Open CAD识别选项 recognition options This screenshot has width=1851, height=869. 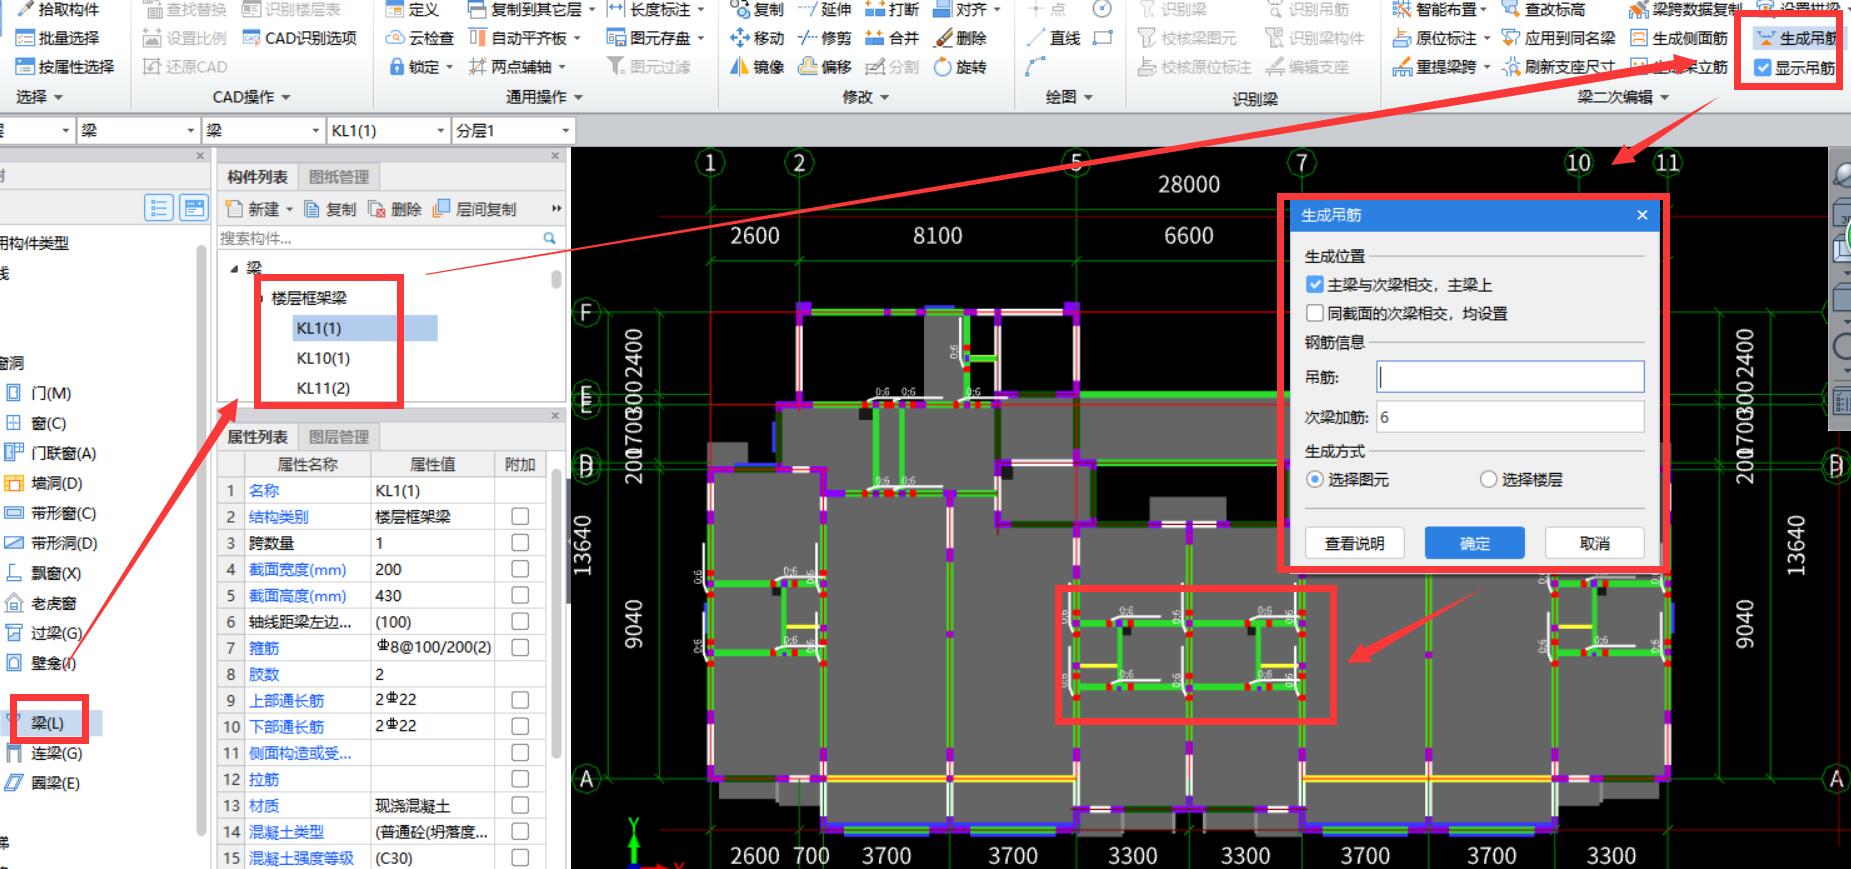coord(300,38)
